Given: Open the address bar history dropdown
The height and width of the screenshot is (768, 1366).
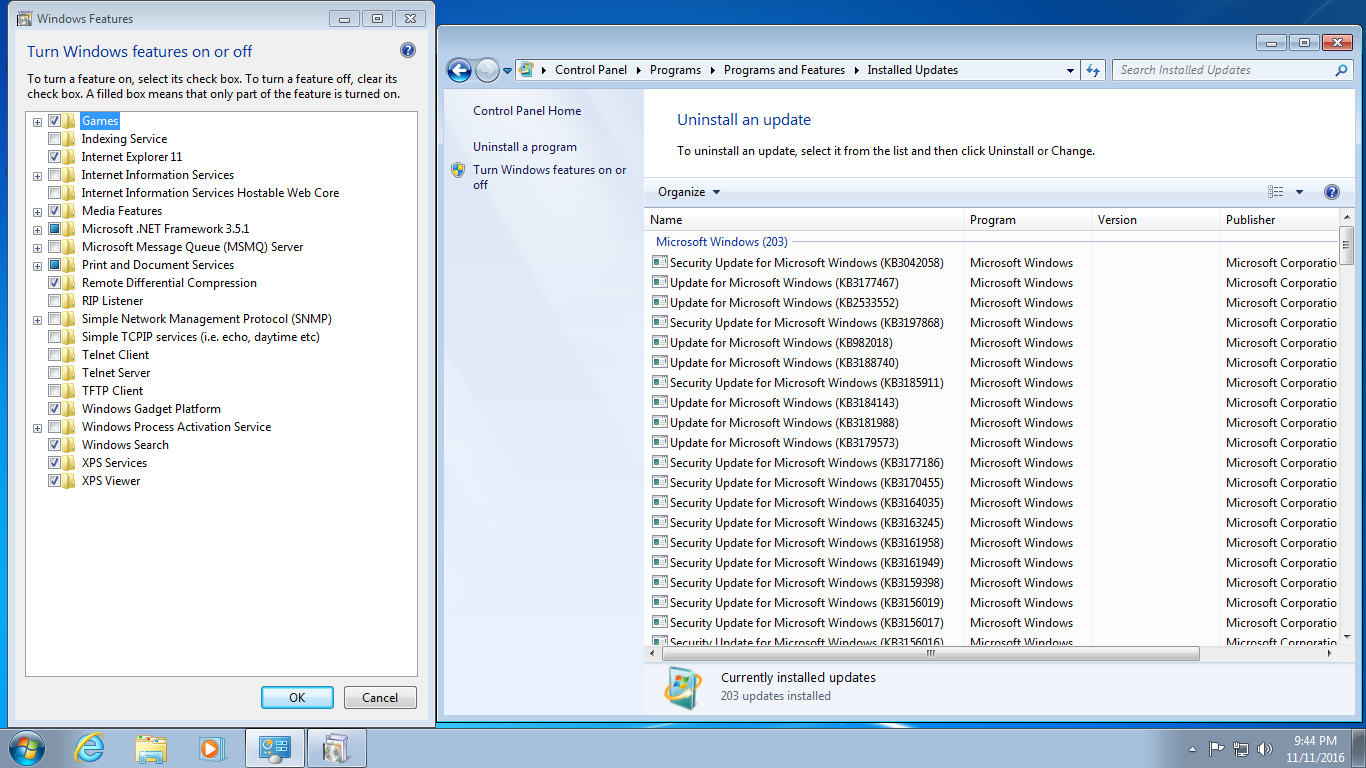Looking at the screenshot, I should pyautogui.click(x=1071, y=70).
